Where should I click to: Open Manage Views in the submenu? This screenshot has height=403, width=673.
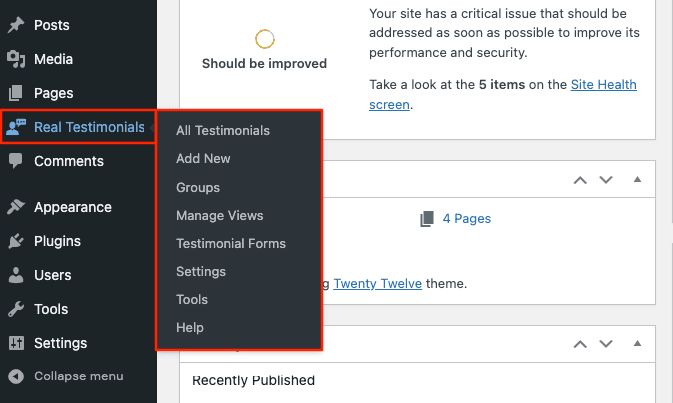pyautogui.click(x=219, y=215)
